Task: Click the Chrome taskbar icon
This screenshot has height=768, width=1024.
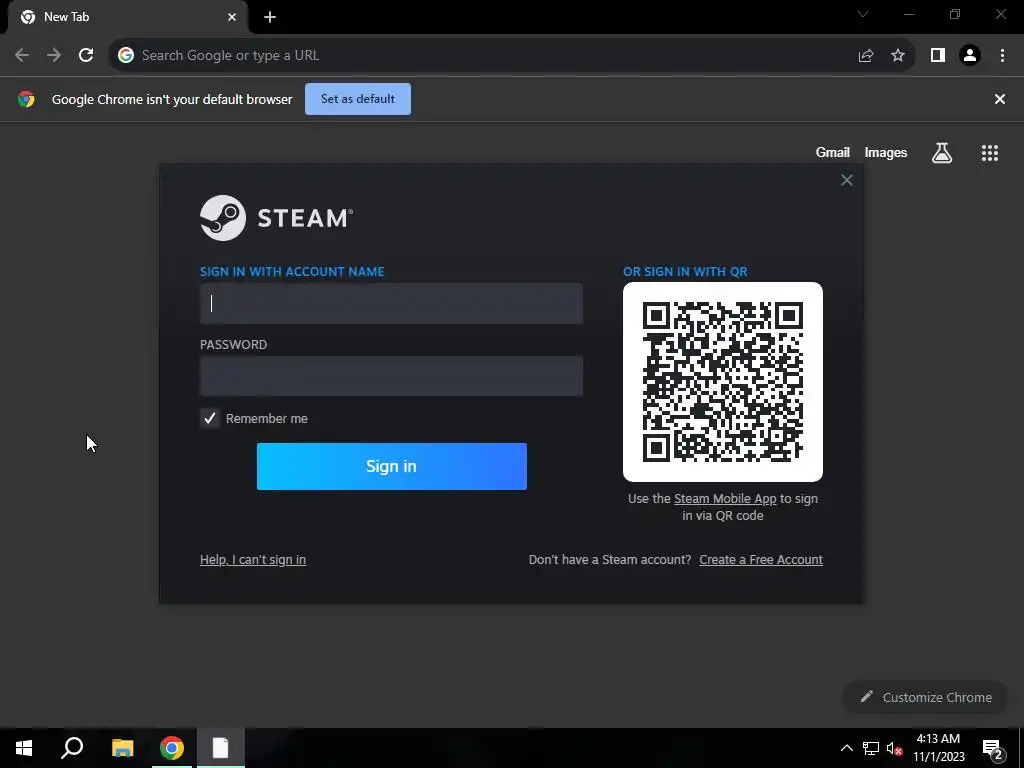Action: [x=172, y=748]
